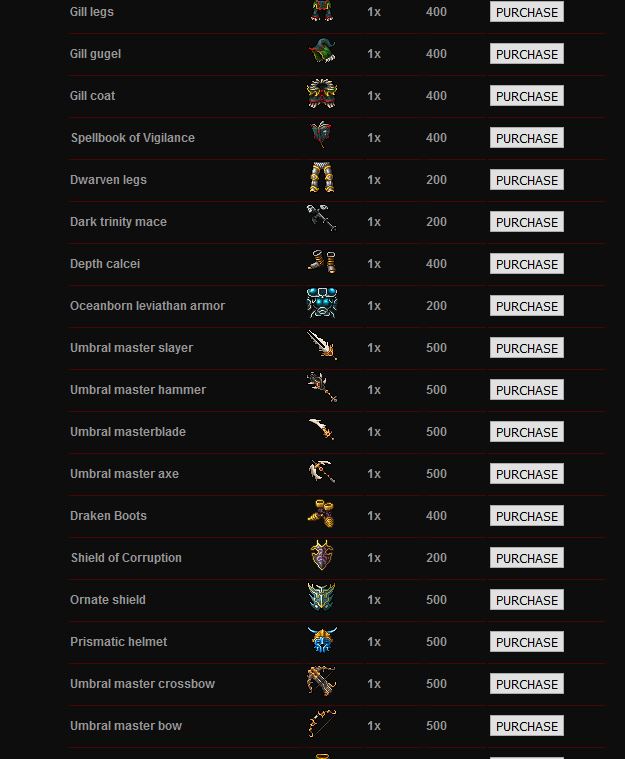625x759 pixels.
Task: Click the Prismatic helmet icon
Action: (x=322, y=639)
